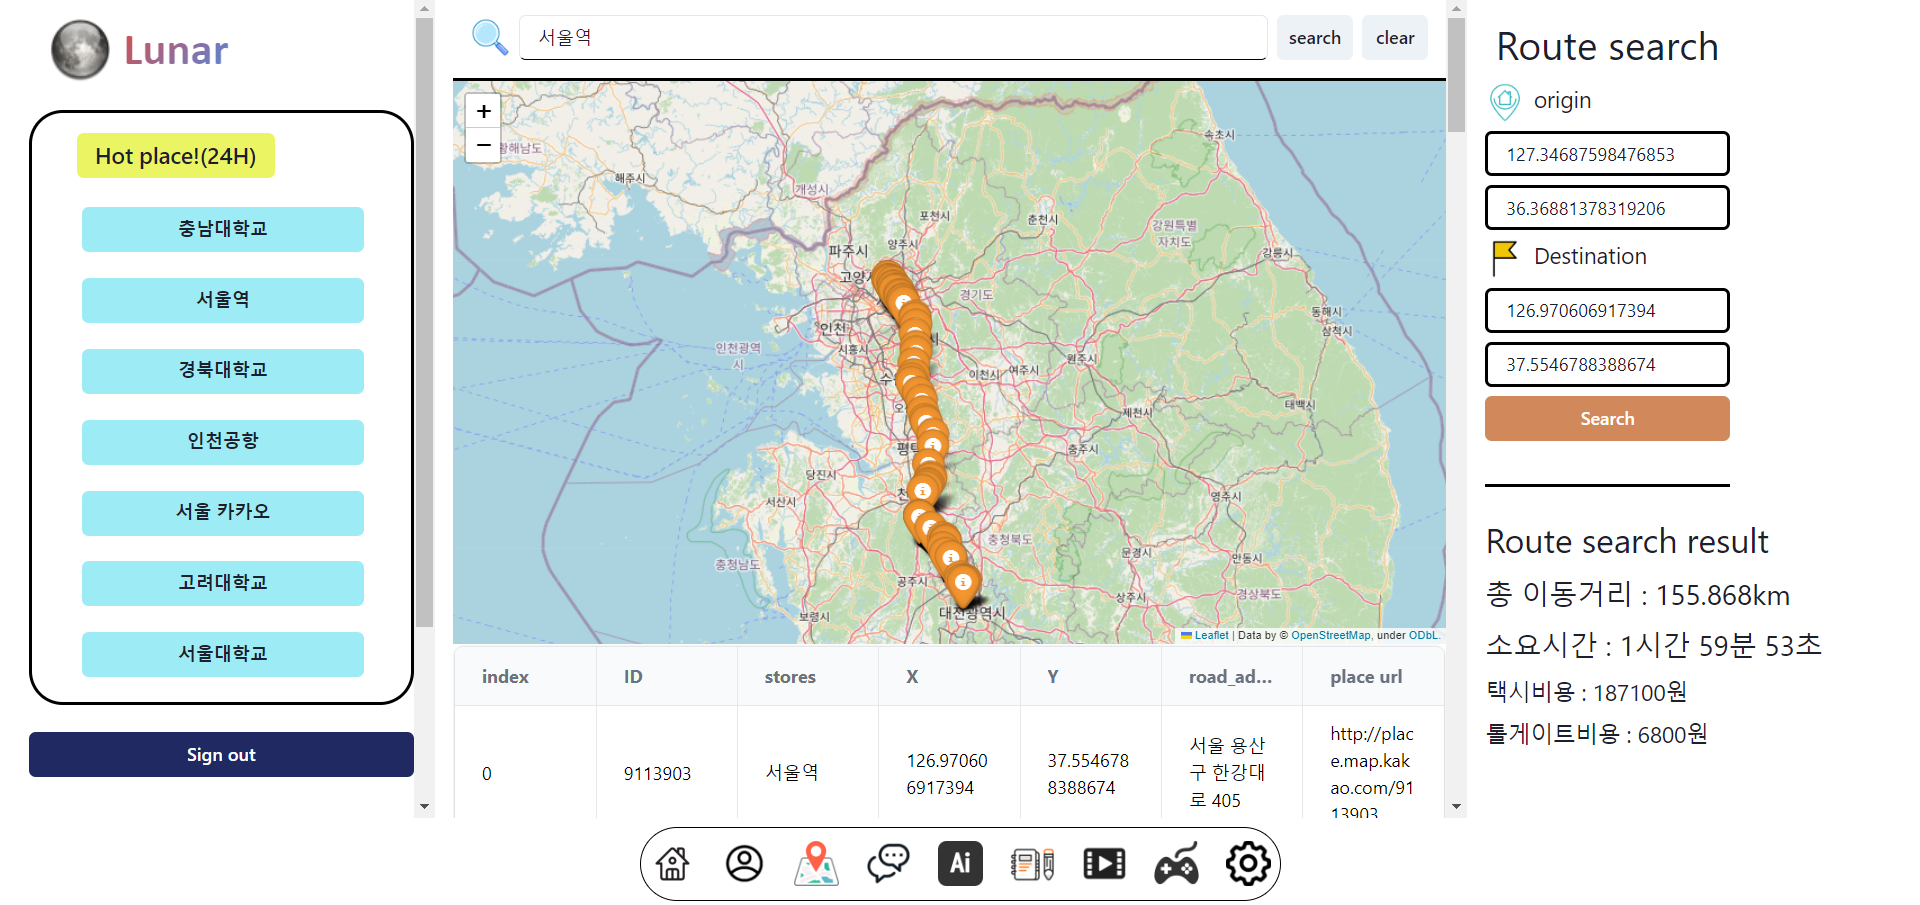Click the center panel scrollbar thumb
Viewport: 1920px width, 905px height.
click(x=1456, y=75)
